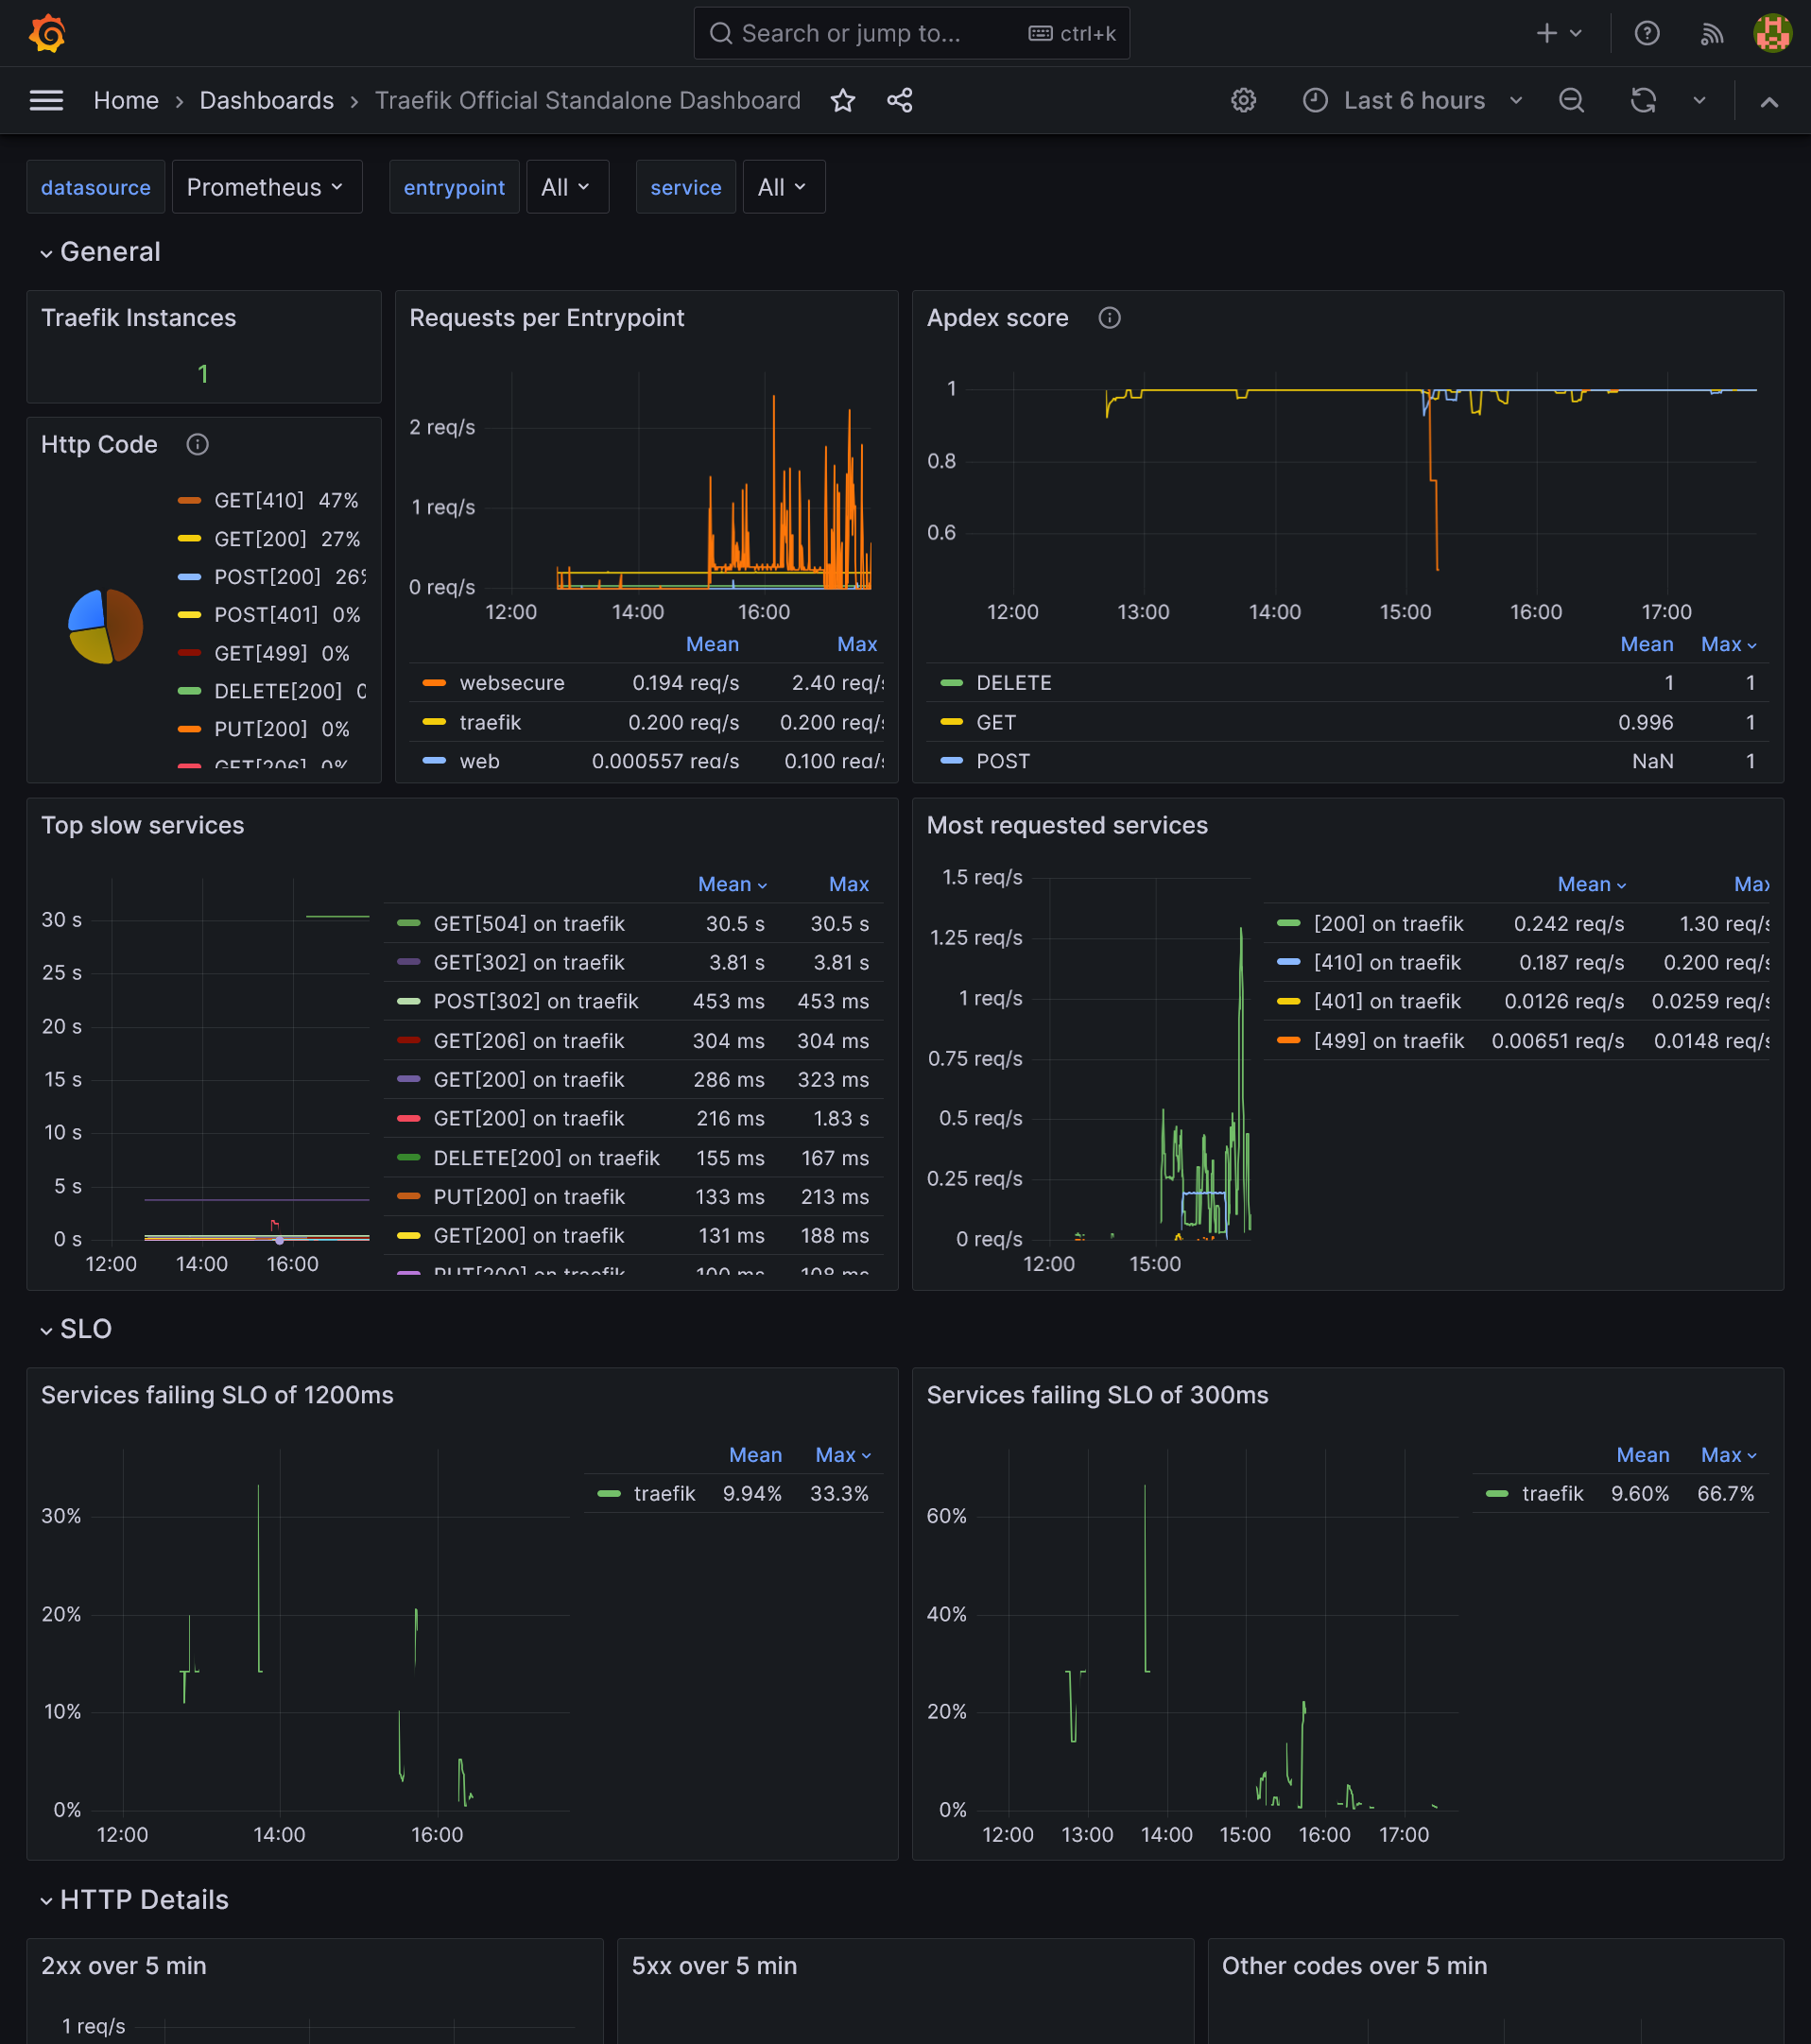Open the entrypoint All dropdown

click(567, 187)
